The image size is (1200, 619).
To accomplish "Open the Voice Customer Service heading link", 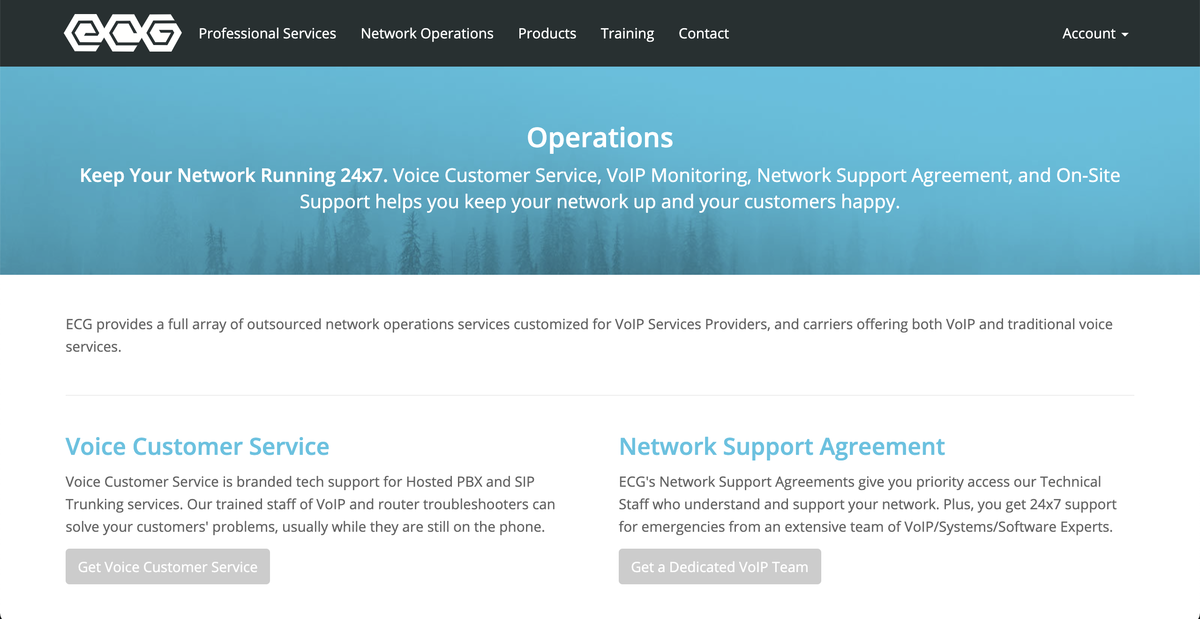I will [x=197, y=446].
